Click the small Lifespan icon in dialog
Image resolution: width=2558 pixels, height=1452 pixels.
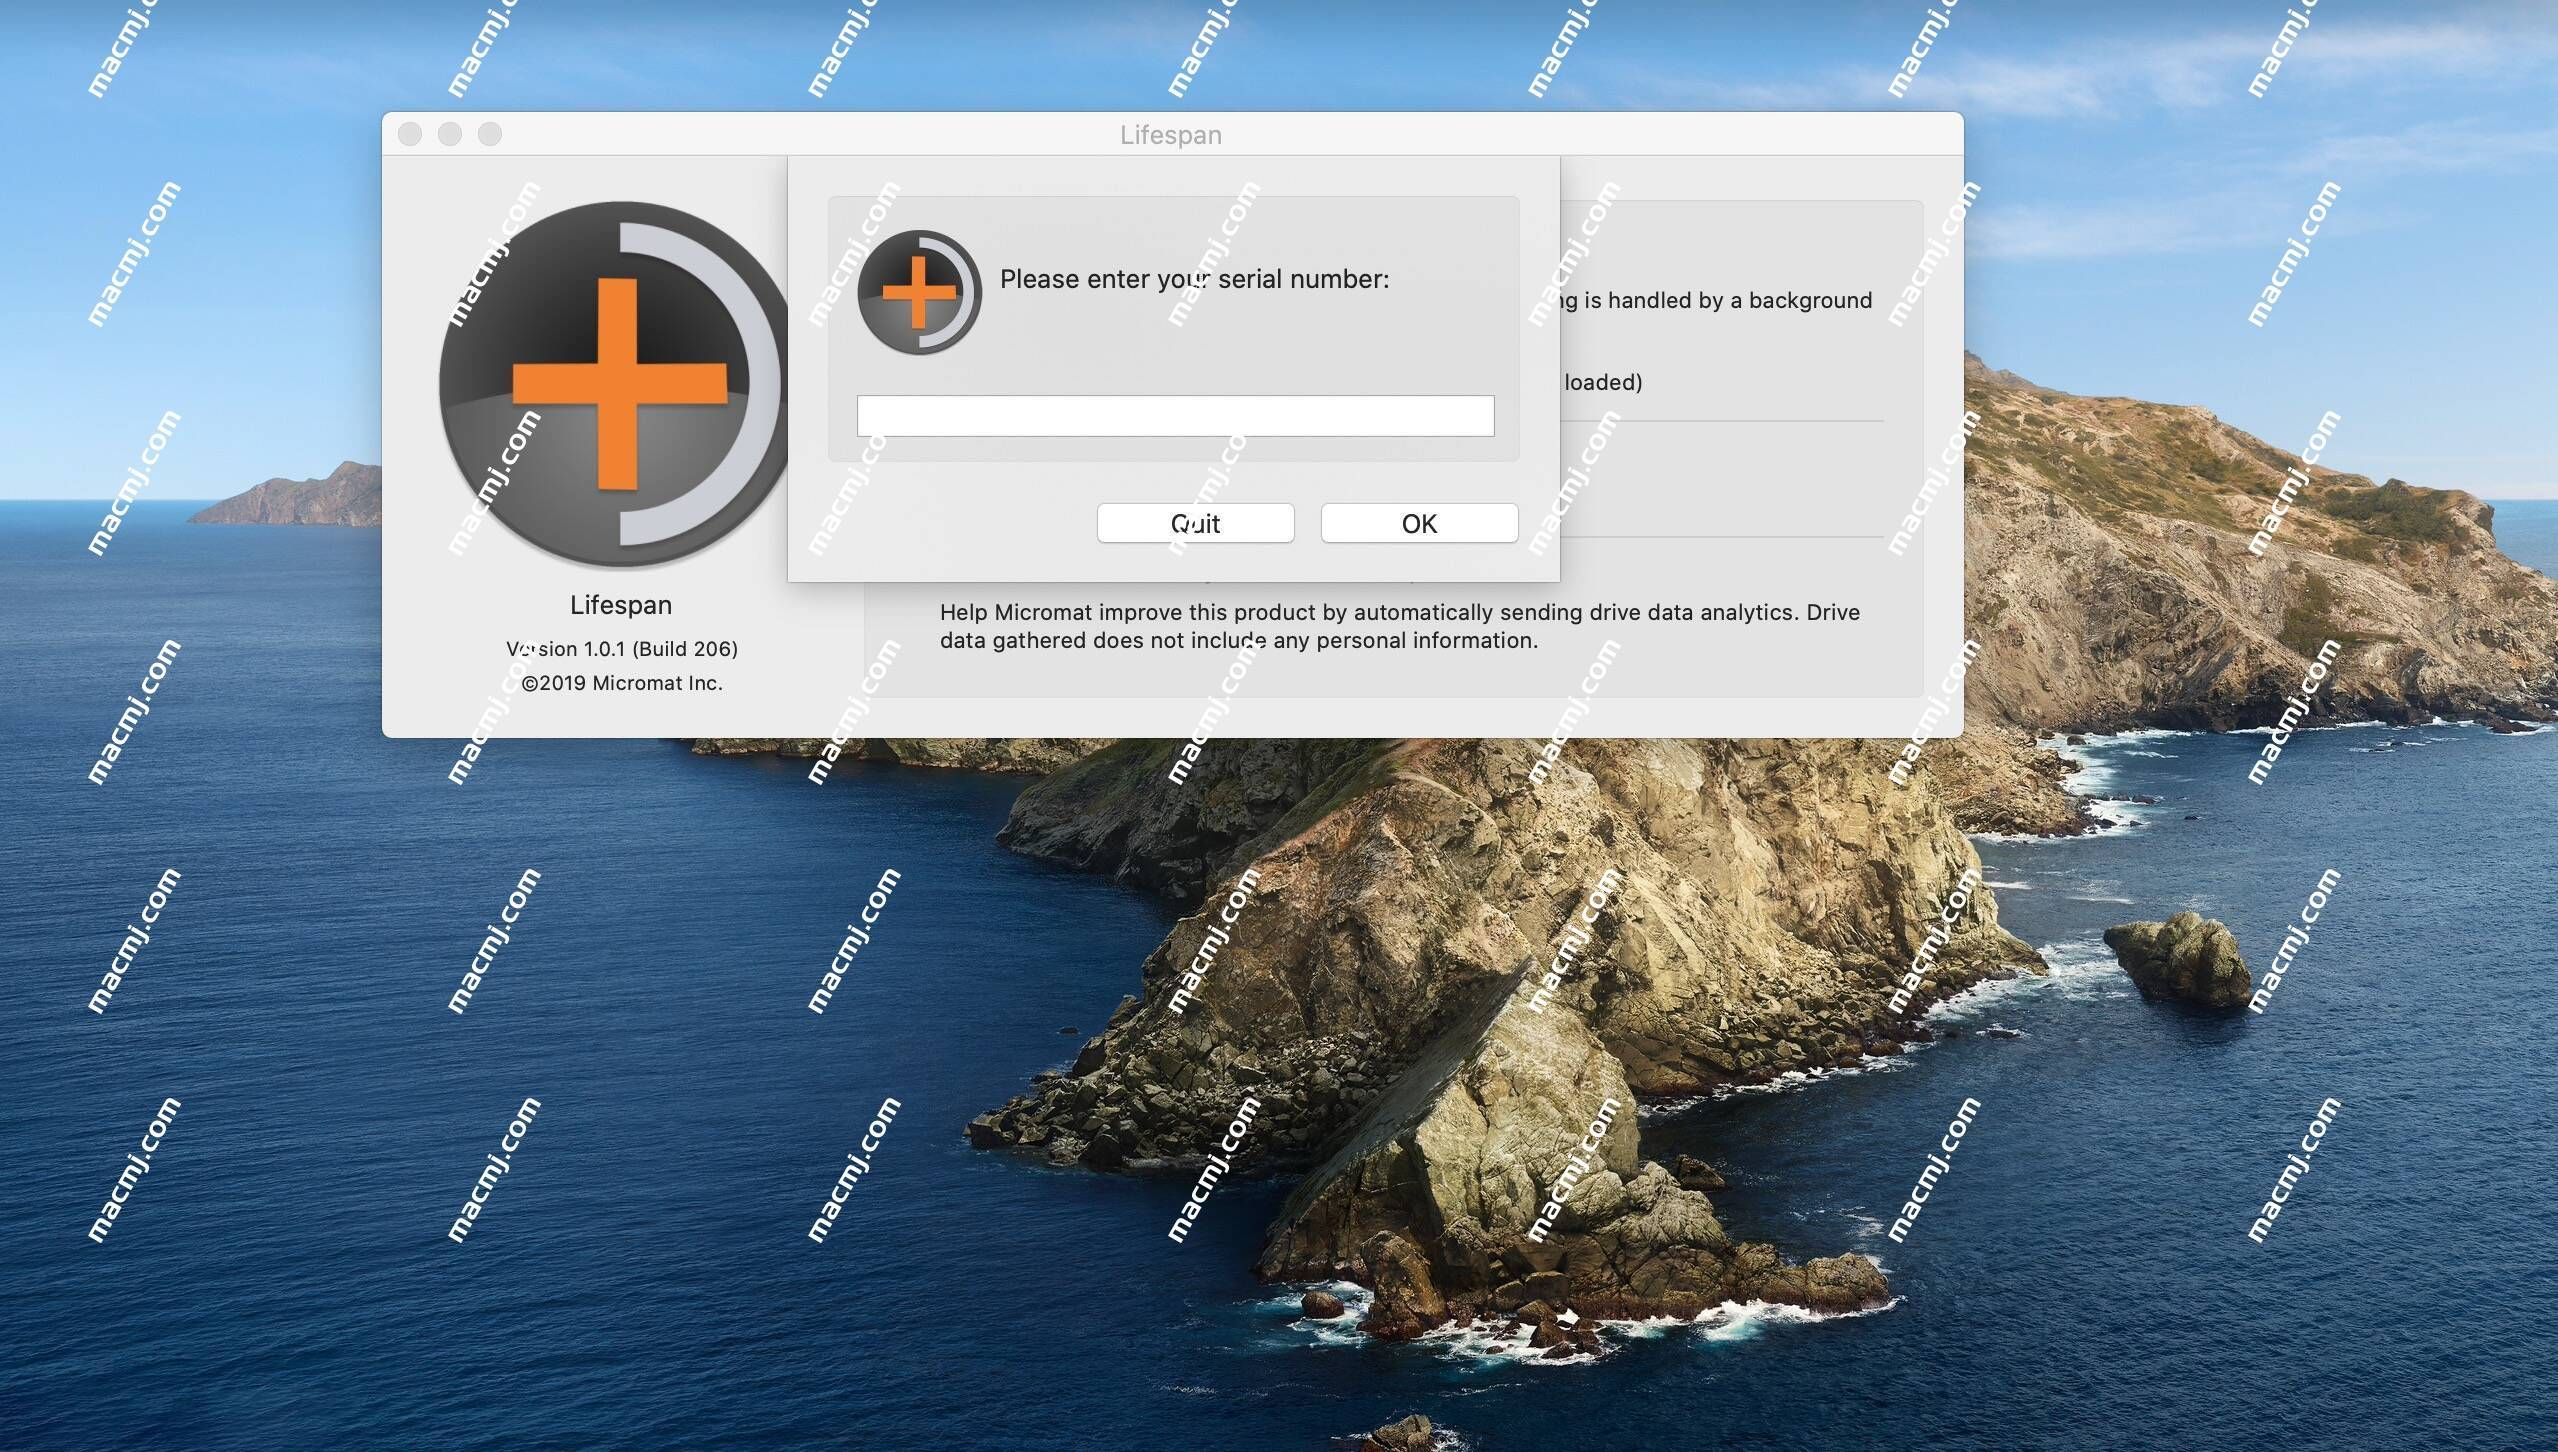coord(919,292)
